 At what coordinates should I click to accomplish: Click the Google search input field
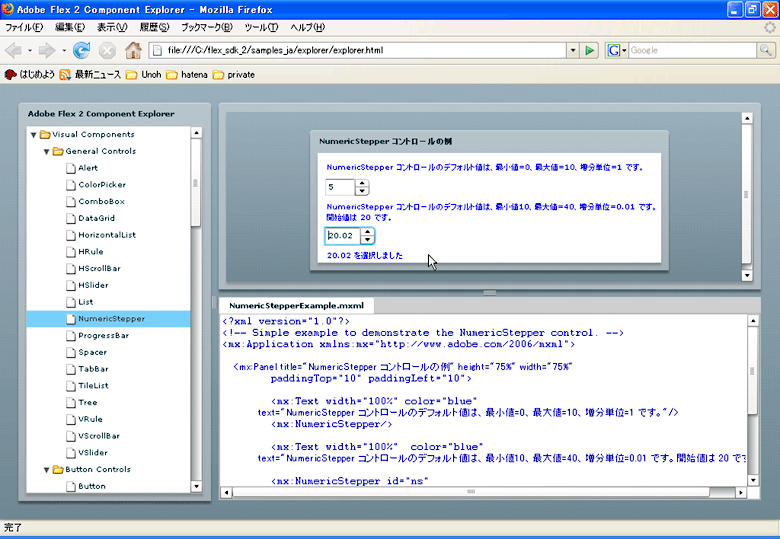(x=692, y=50)
